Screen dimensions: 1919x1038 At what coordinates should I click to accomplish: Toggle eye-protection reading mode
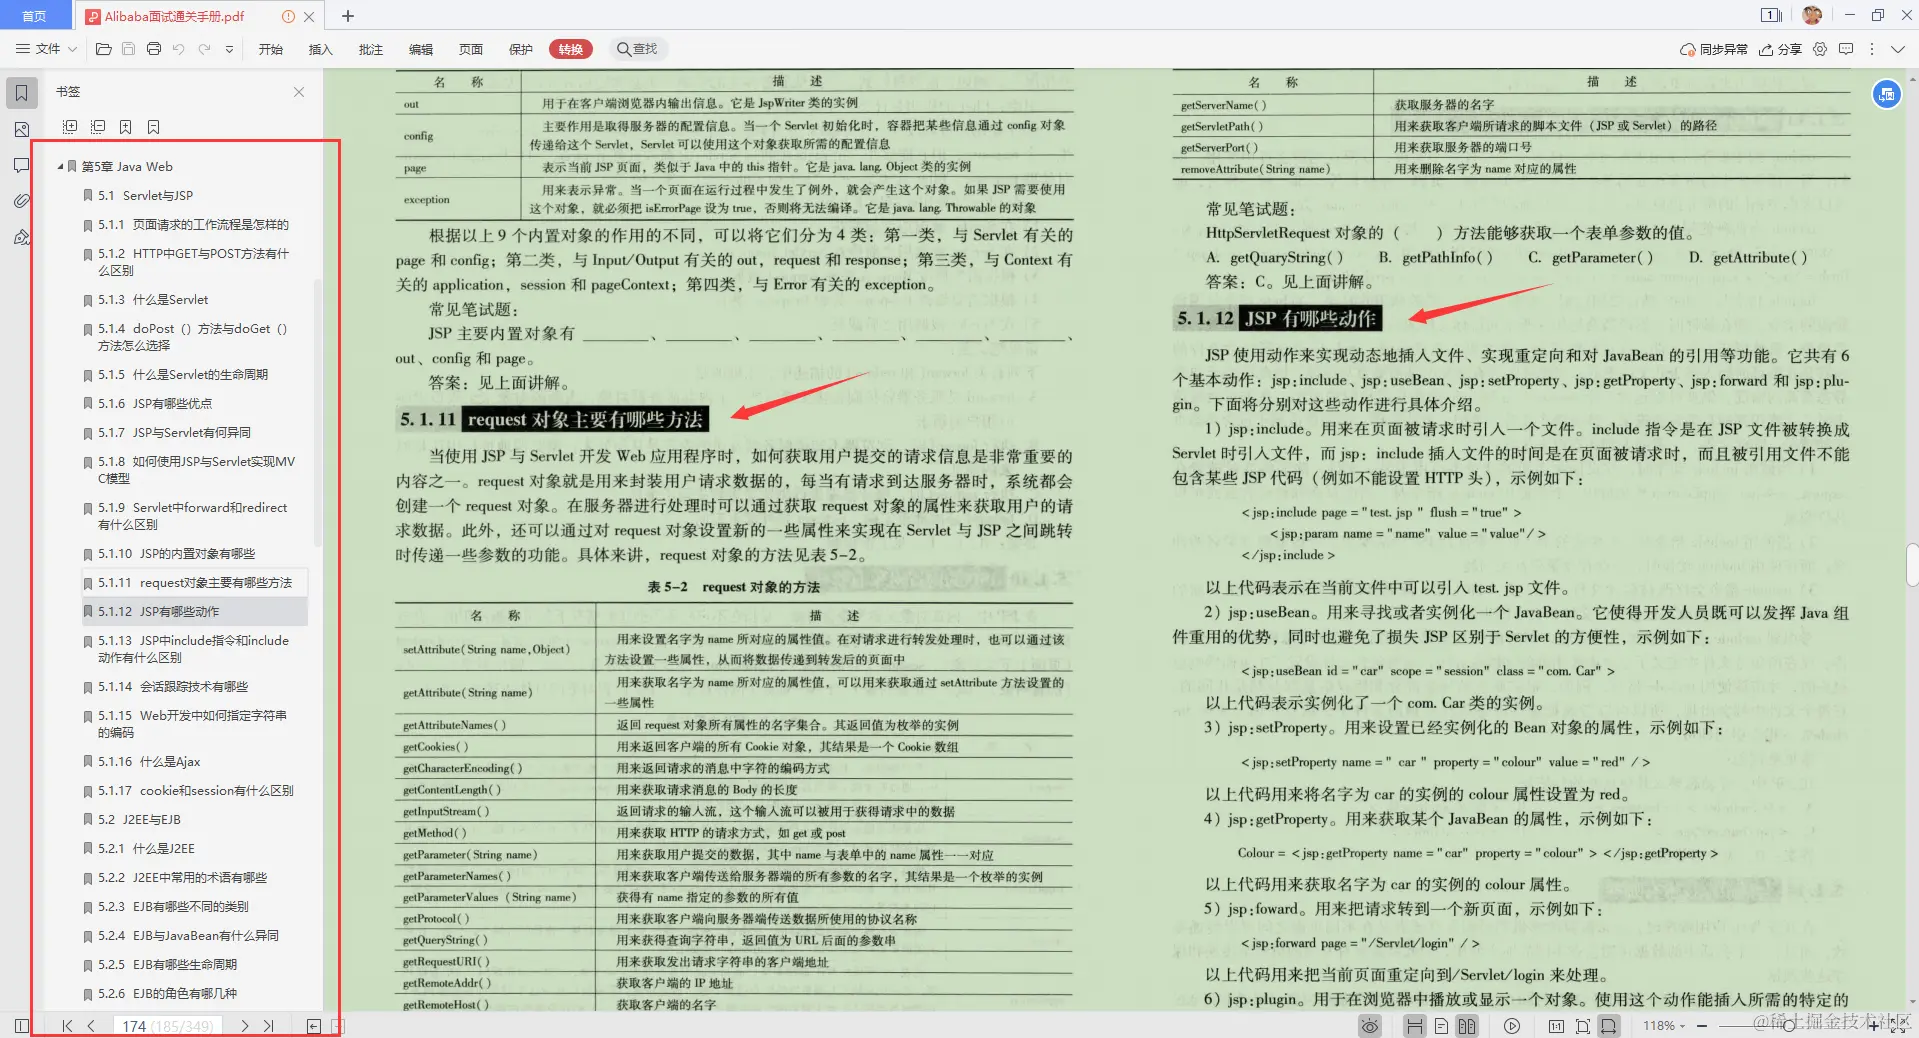pyautogui.click(x=1369, y=1026)
